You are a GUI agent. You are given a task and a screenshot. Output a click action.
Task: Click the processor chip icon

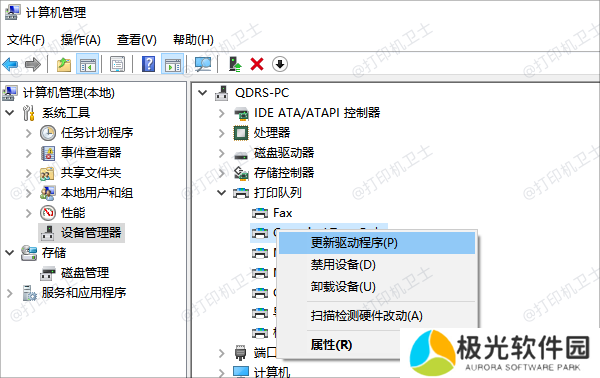241,133
